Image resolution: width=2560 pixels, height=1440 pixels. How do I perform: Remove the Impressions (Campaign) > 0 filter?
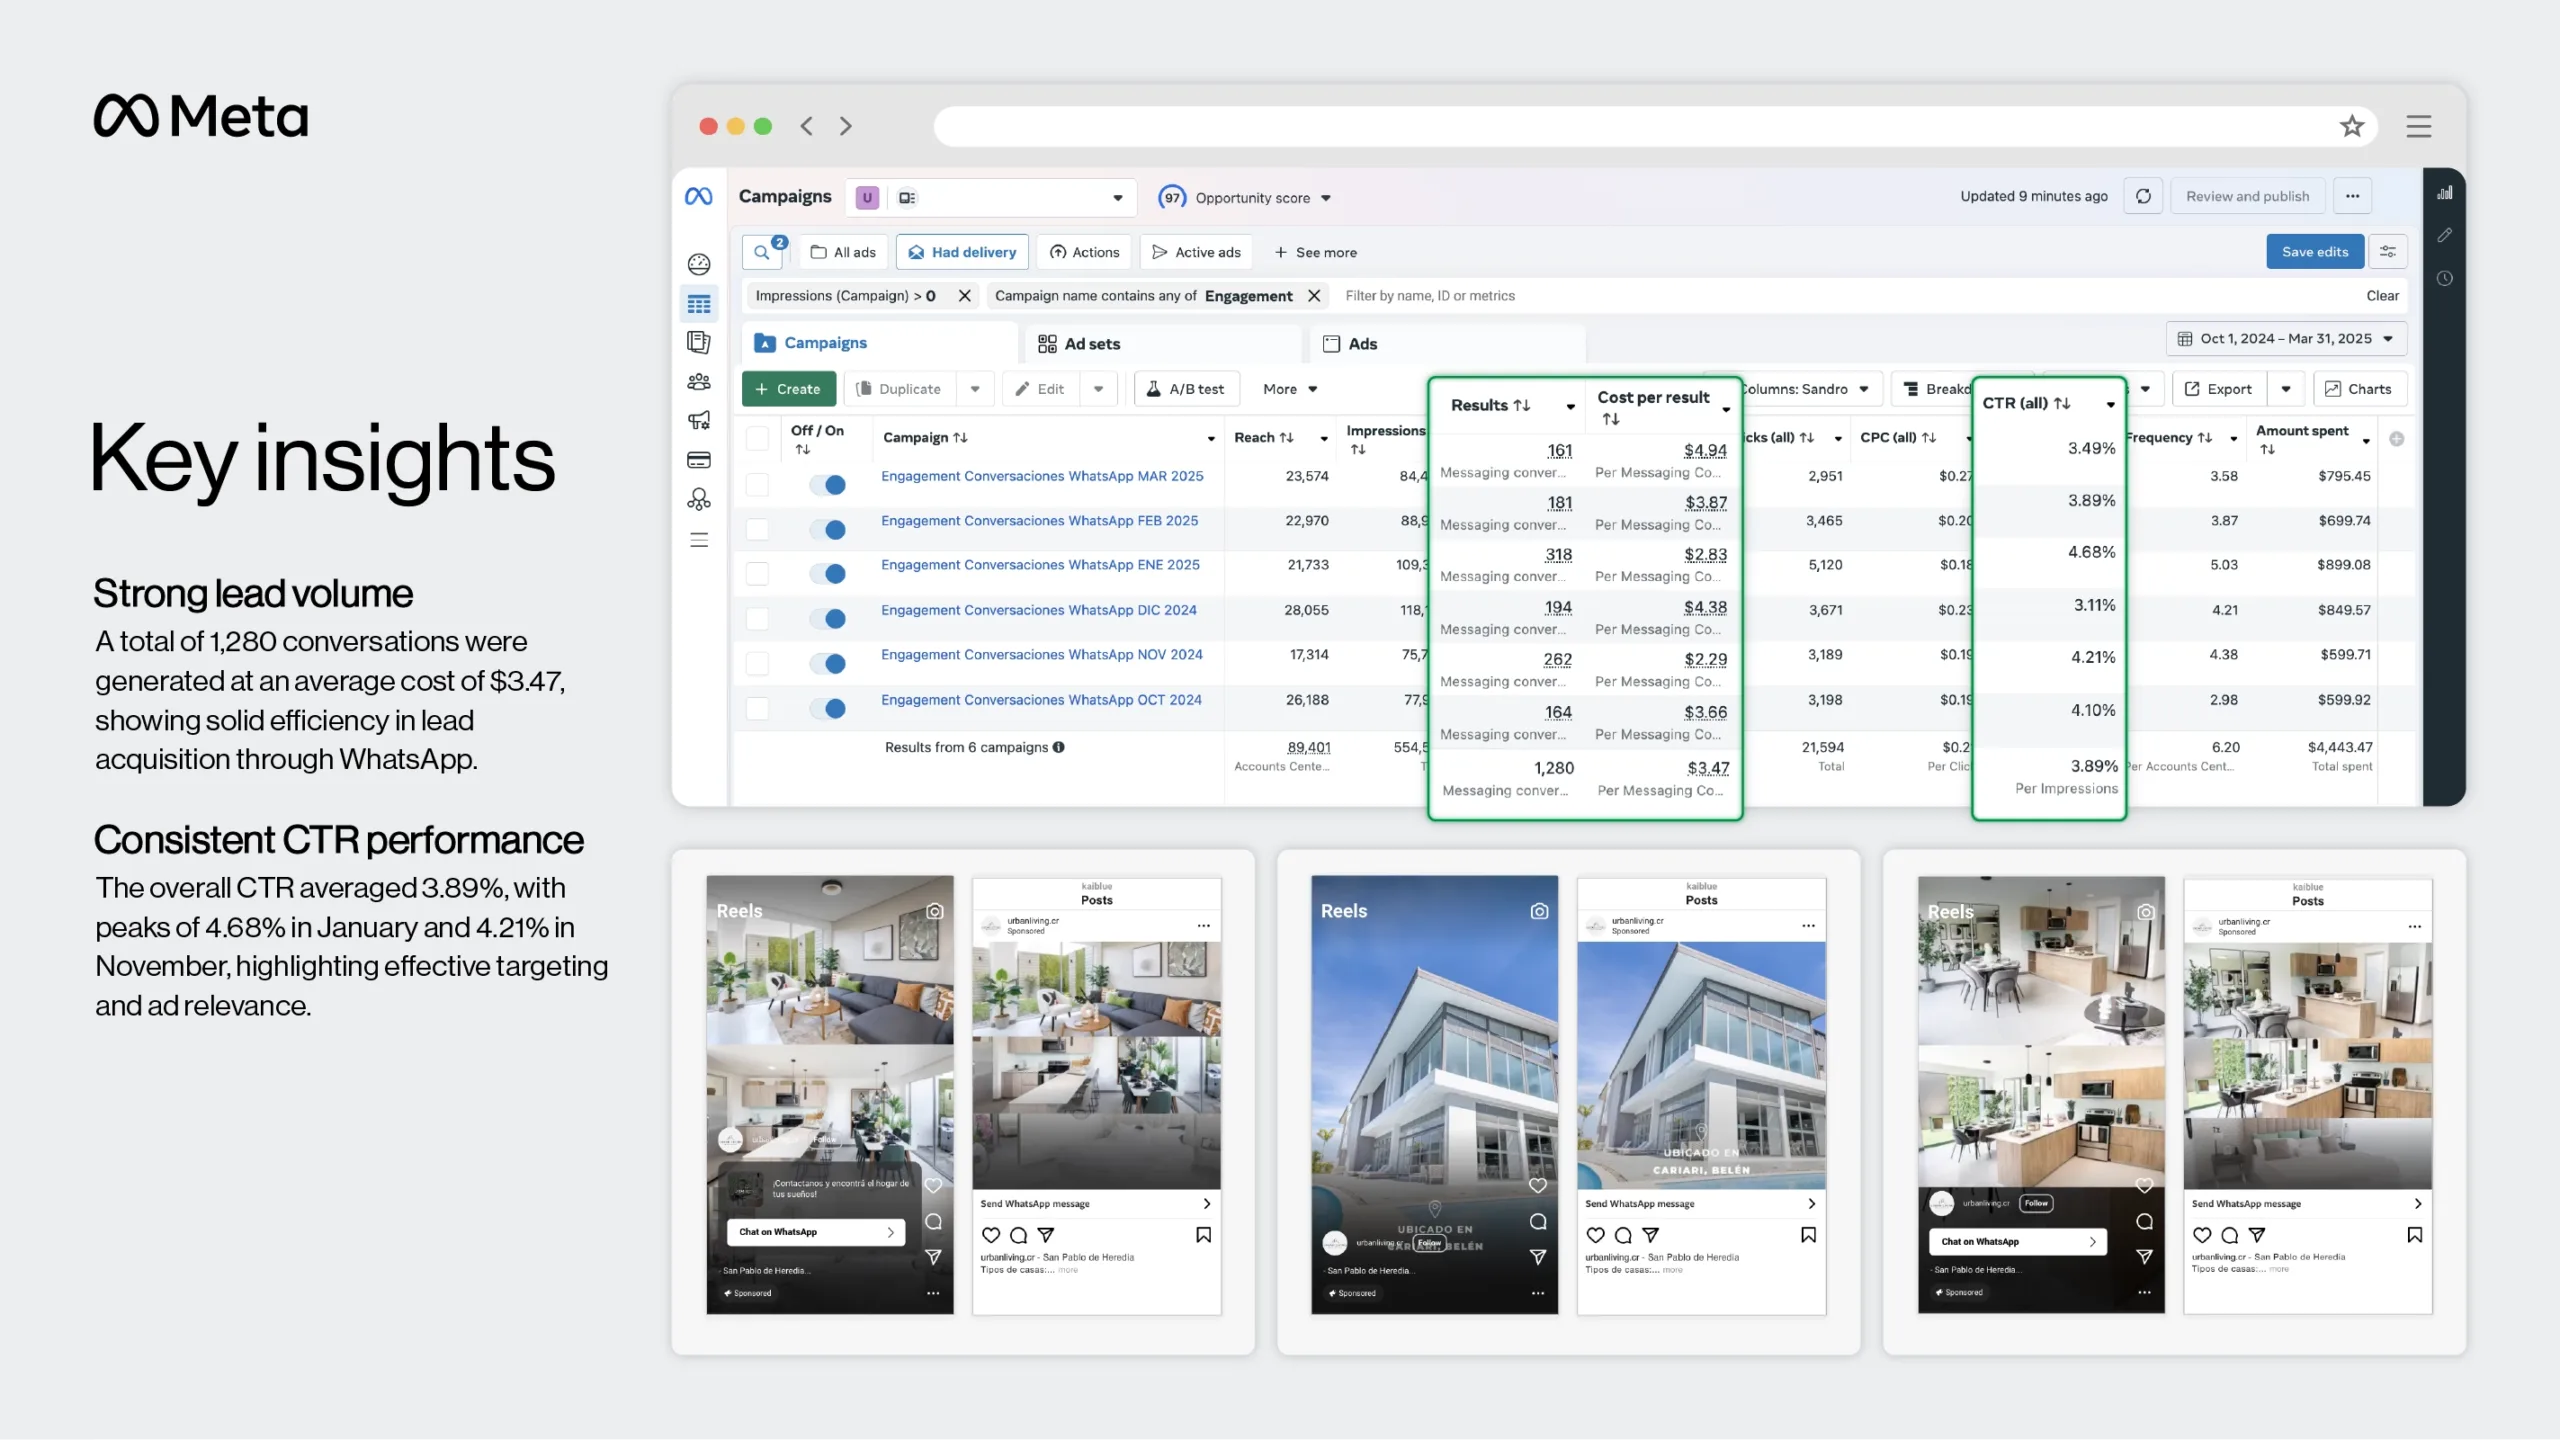[x=964, y=296]
